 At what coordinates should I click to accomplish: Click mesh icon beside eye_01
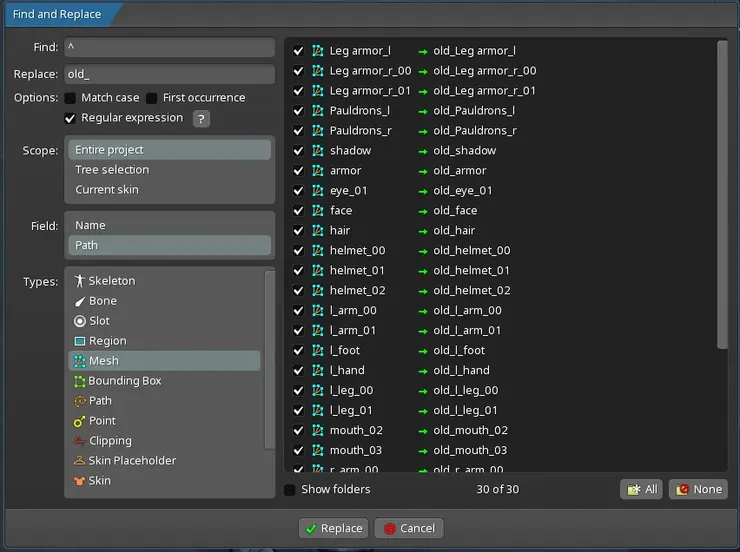pos(318,191)
